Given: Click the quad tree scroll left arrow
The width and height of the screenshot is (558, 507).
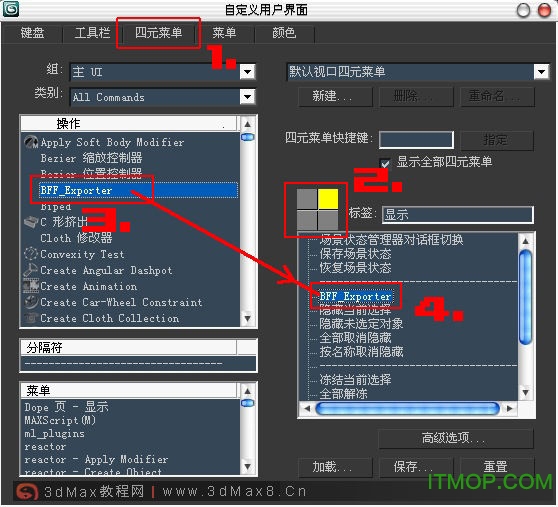Looking at the screenshot, I should point(307,408).
